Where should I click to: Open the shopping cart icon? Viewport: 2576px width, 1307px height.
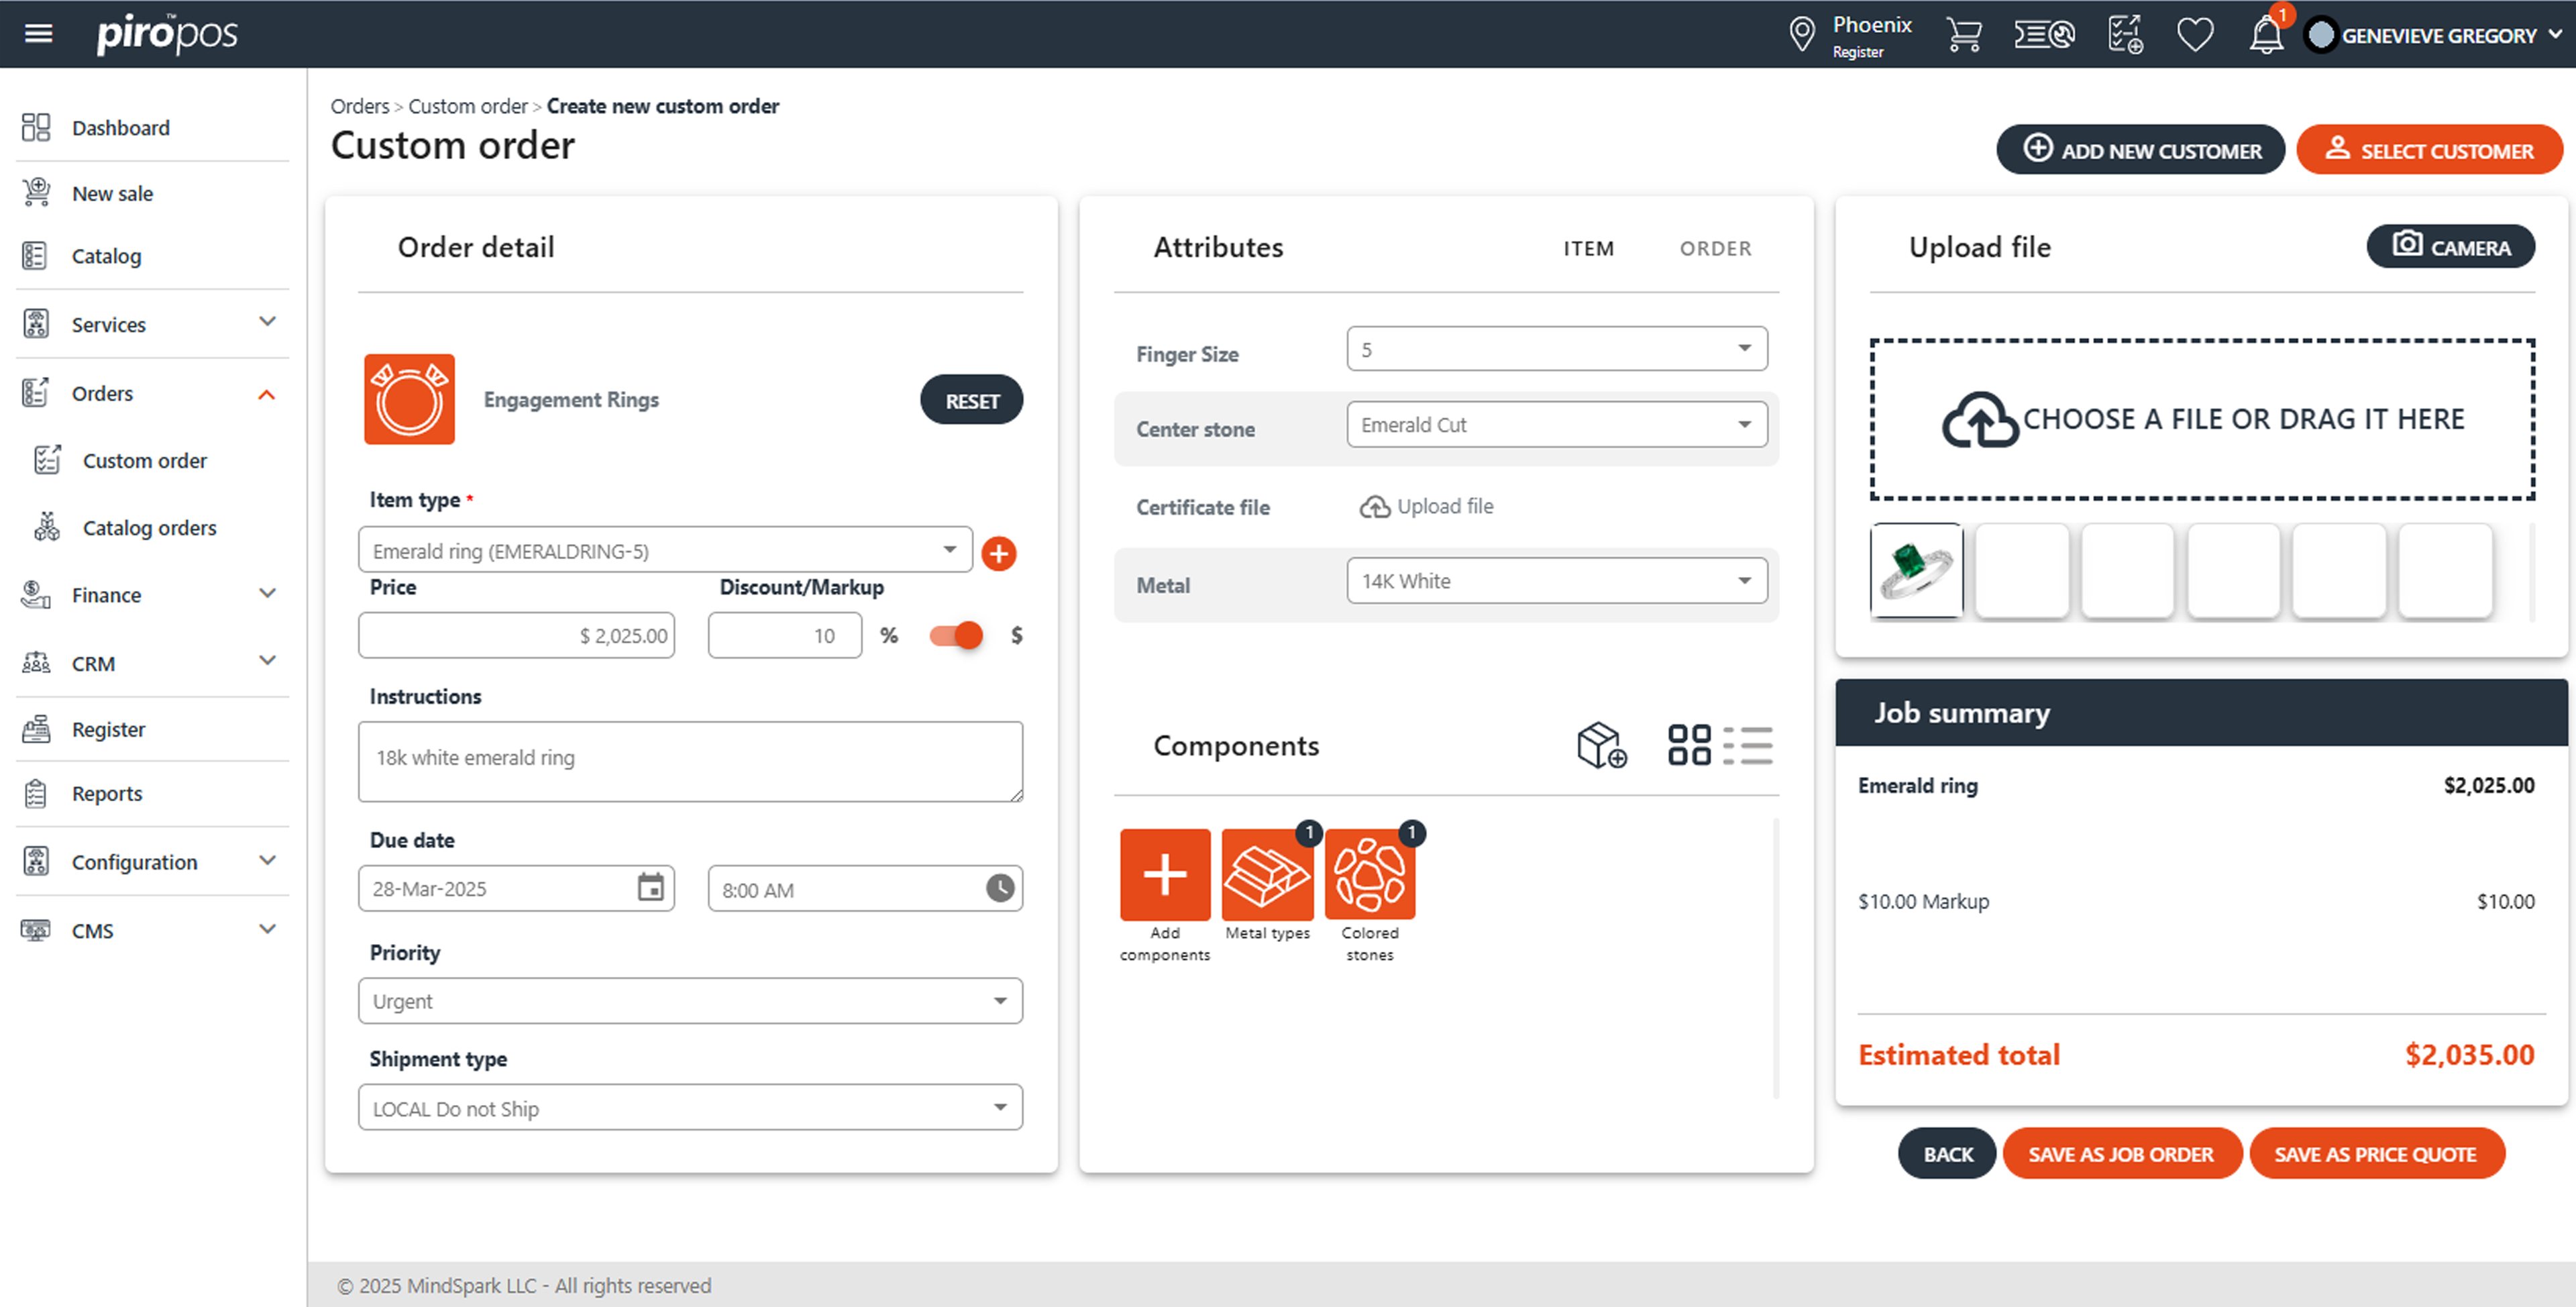1963,34
